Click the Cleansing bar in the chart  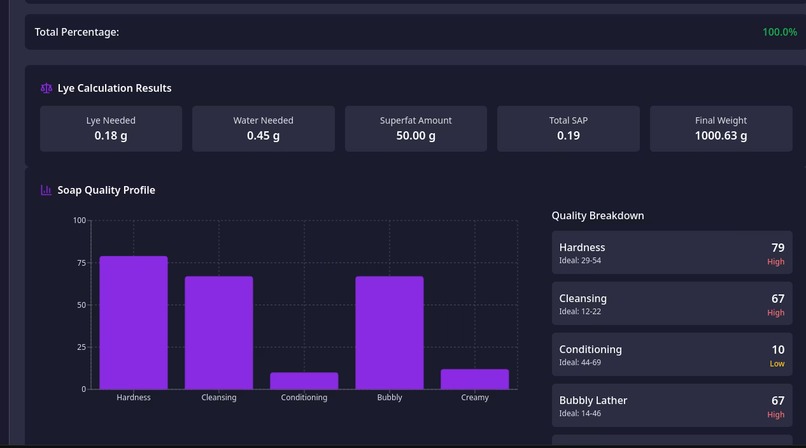(219, 333)
